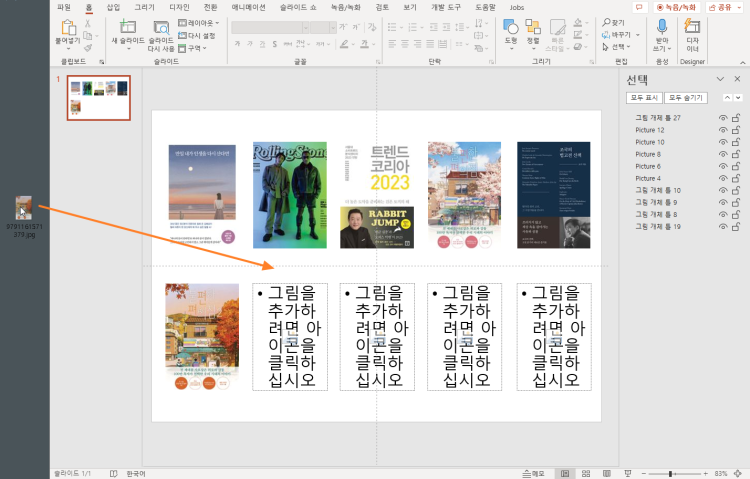Fit slide to current window icon
Viewport: 750px width, 479px height.
point(738,473)
